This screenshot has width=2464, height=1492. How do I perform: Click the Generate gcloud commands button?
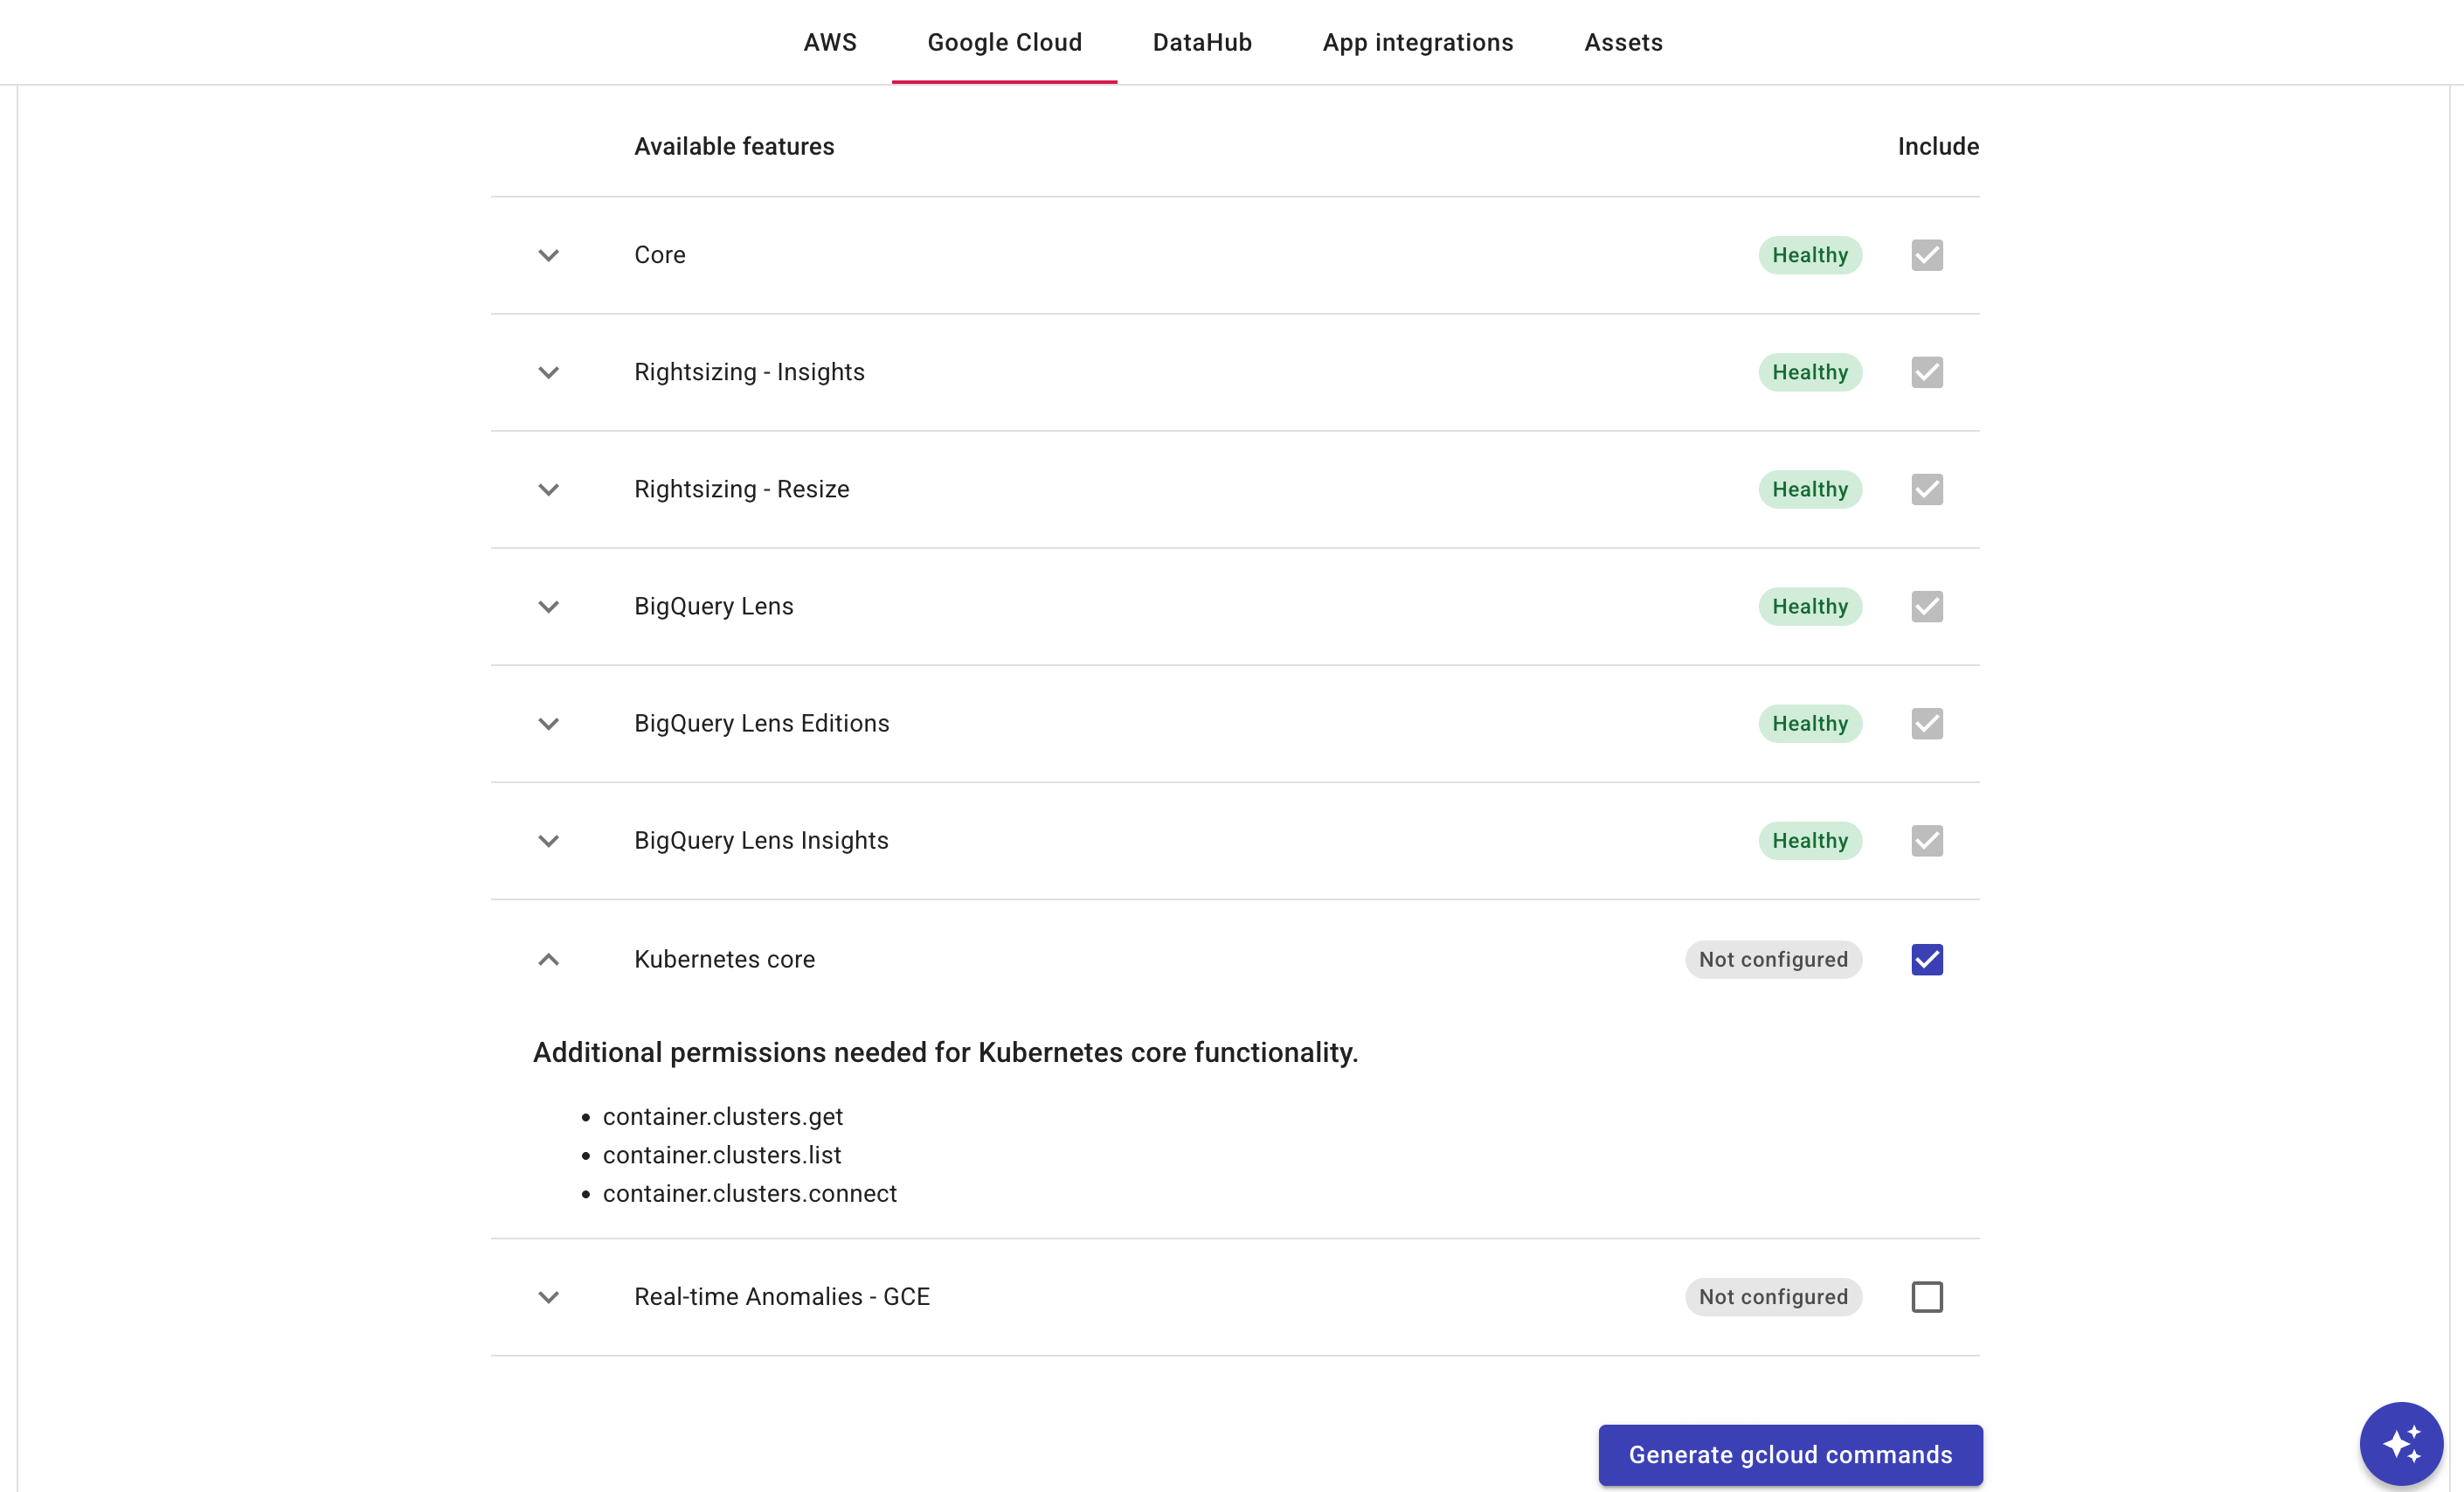(1789, 1455)
